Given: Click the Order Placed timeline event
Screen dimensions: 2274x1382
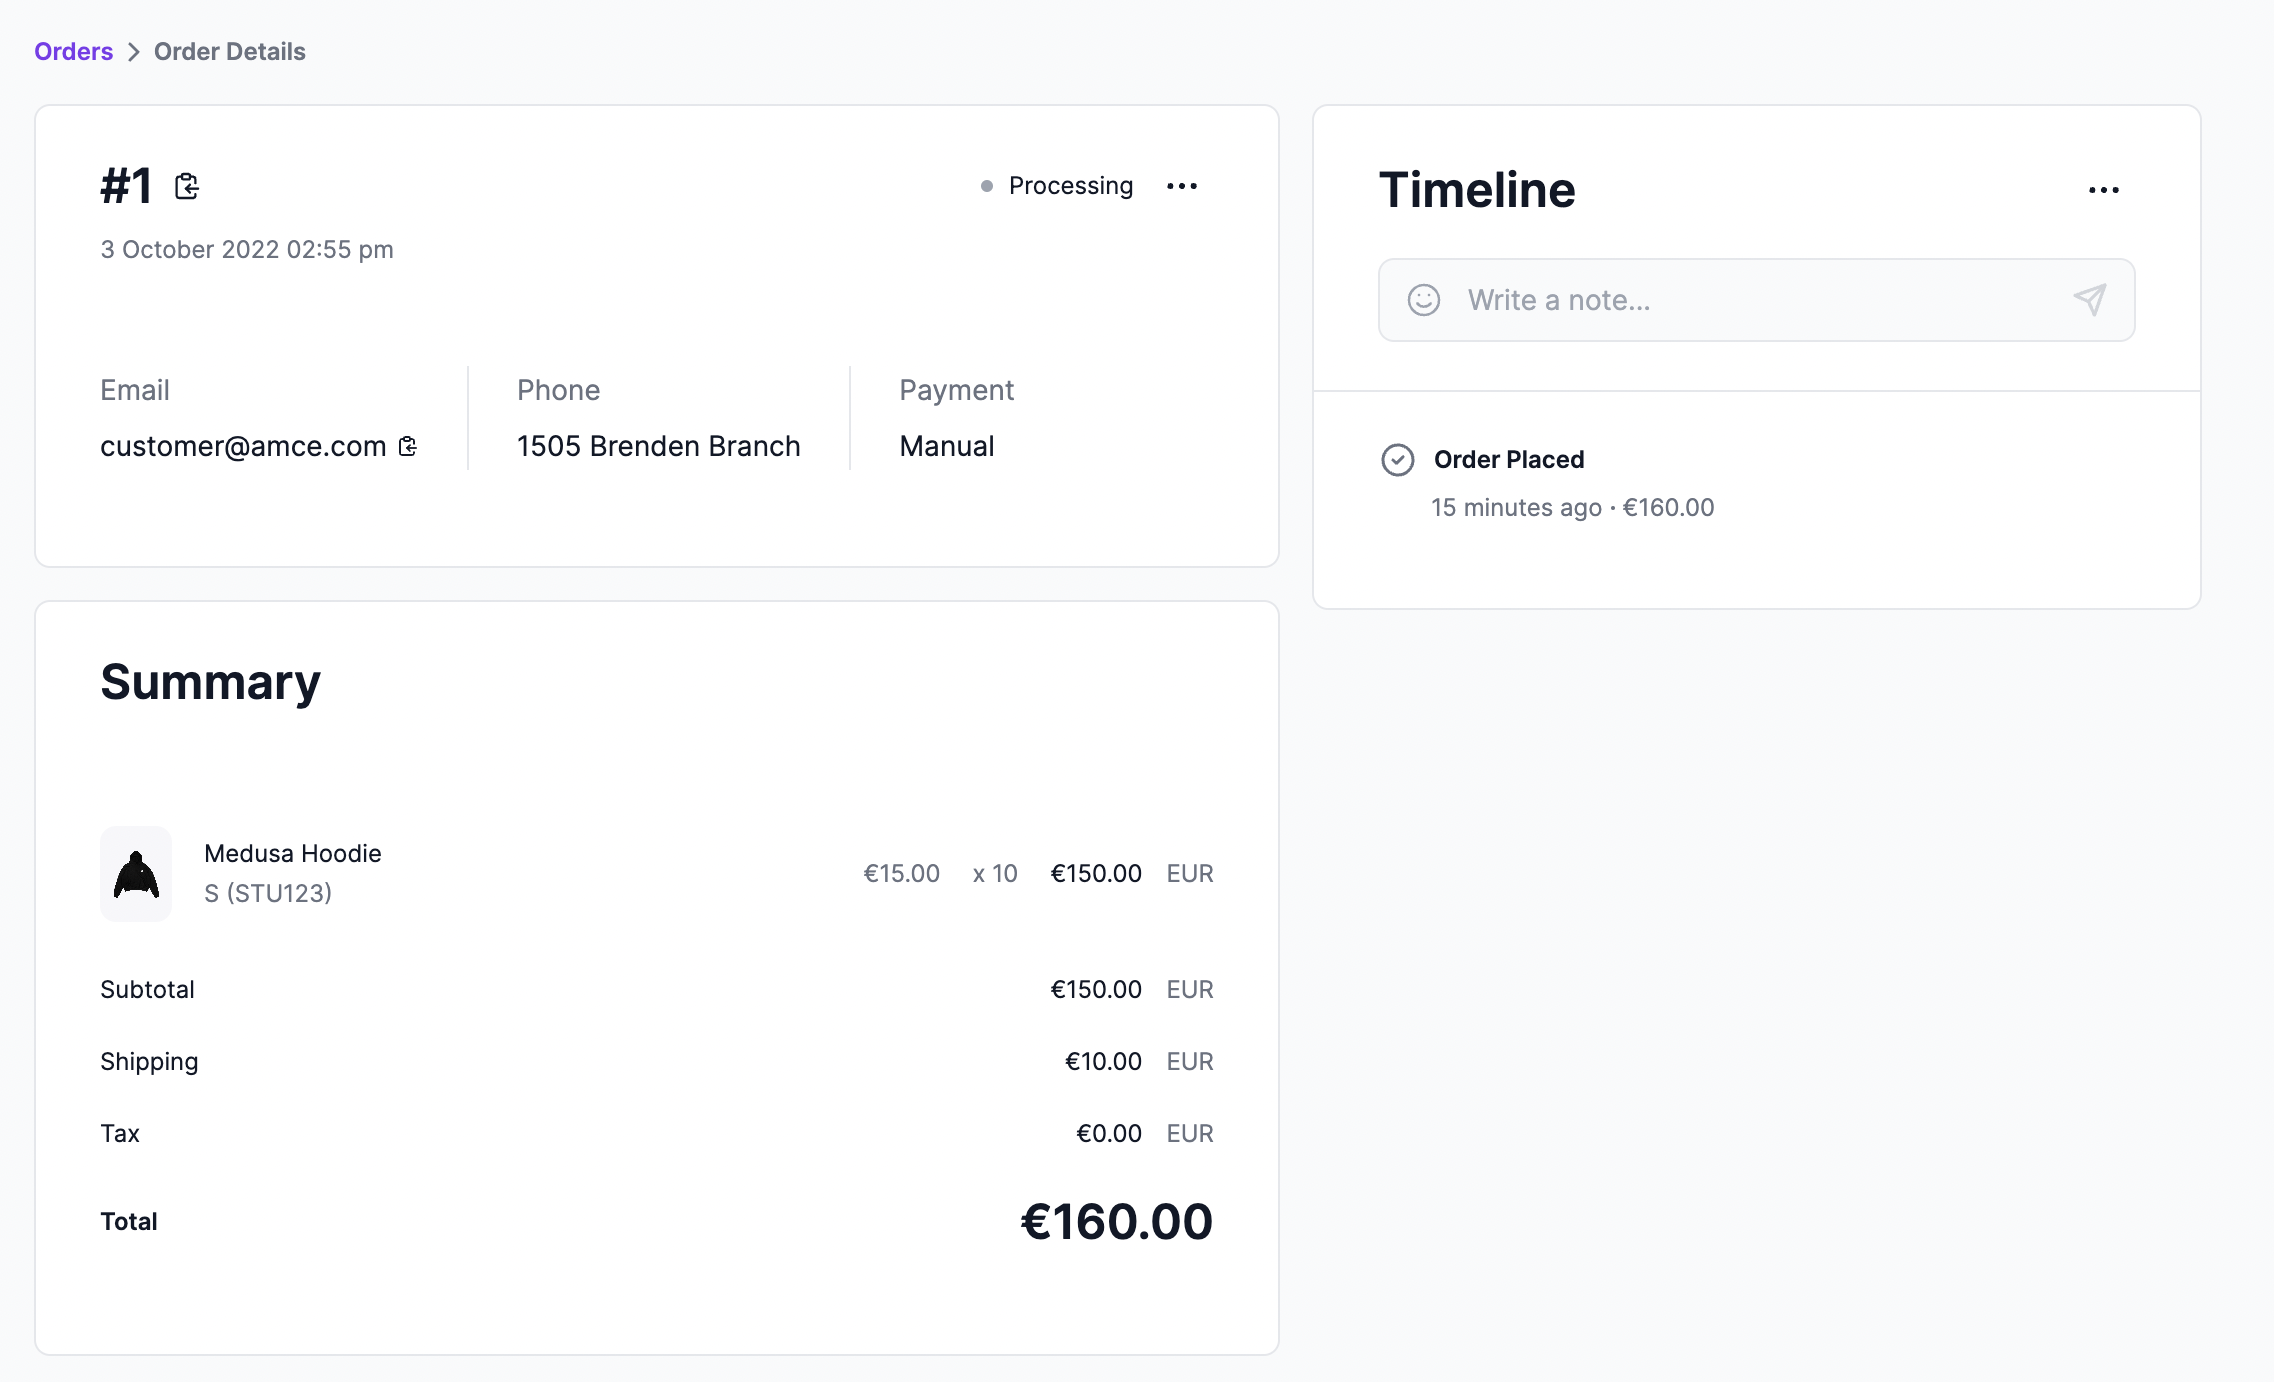Looking at the screenshot, I should (1508, 460).
